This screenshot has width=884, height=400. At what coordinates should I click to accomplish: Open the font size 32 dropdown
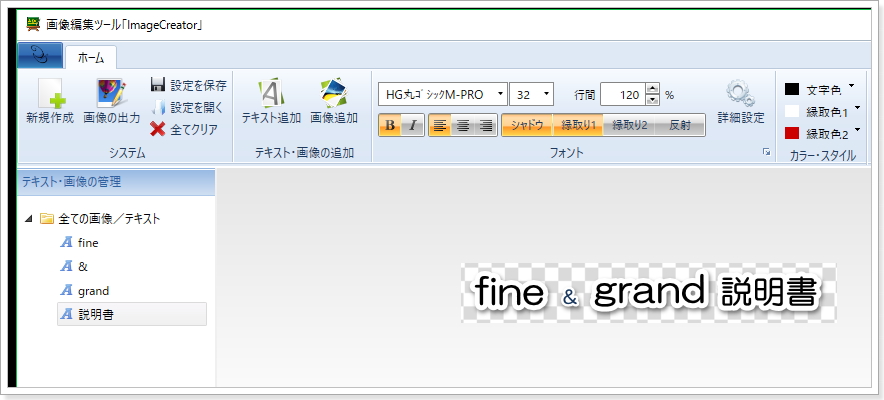pos(546,95)
